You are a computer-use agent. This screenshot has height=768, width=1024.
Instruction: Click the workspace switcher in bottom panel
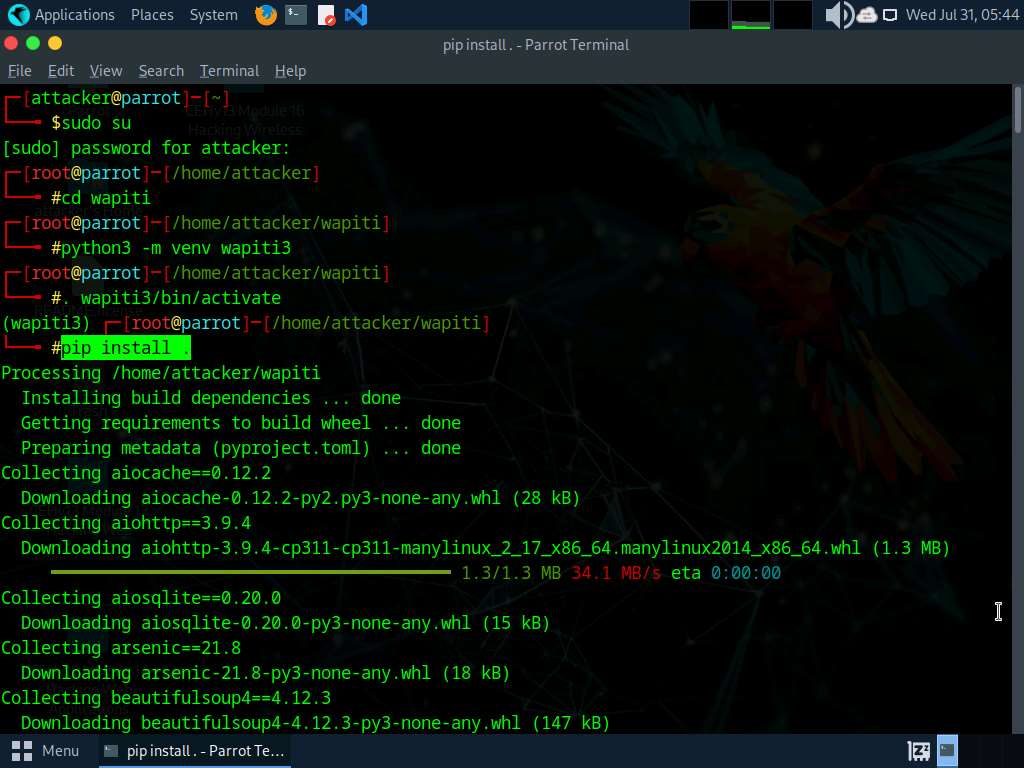[947, 750]
